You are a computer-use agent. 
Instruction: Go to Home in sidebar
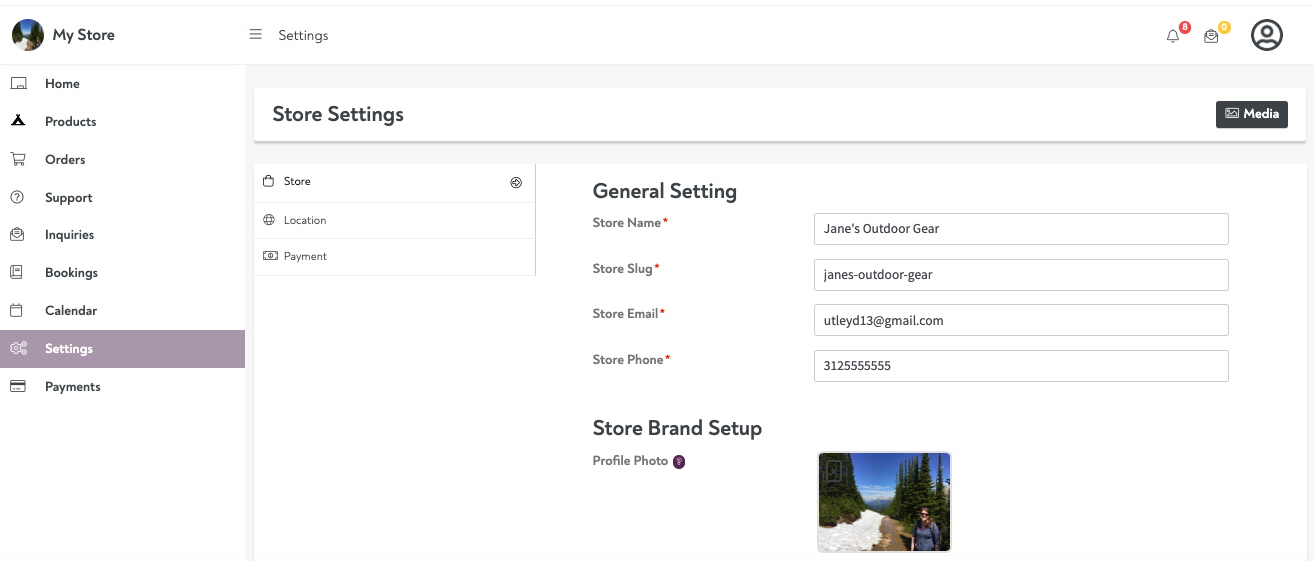point(62,84)
